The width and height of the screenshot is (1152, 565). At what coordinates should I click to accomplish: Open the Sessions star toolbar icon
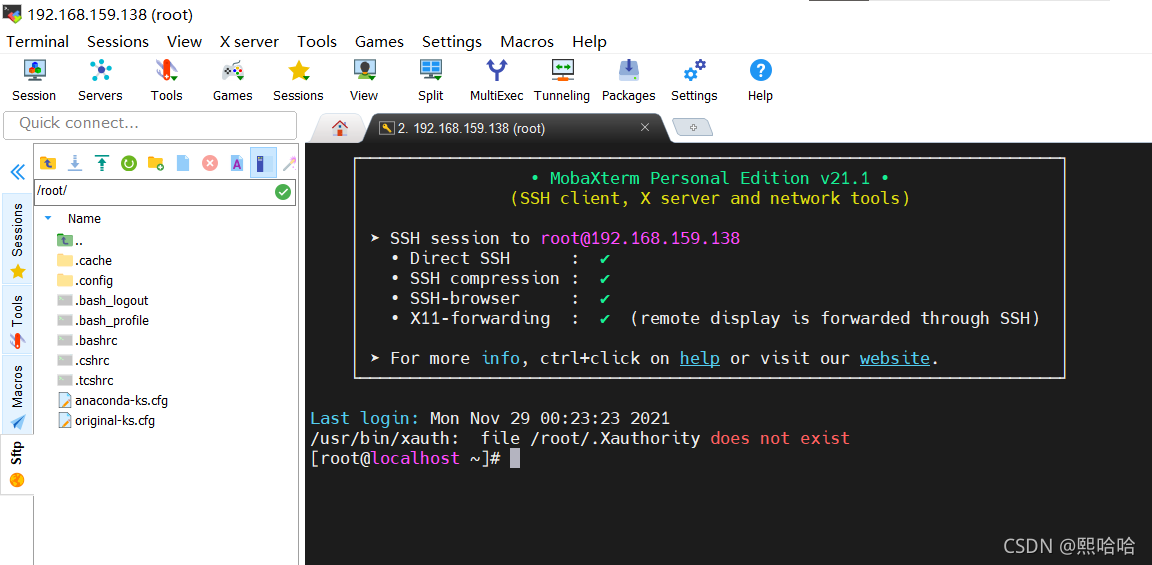tap(298, 81)
